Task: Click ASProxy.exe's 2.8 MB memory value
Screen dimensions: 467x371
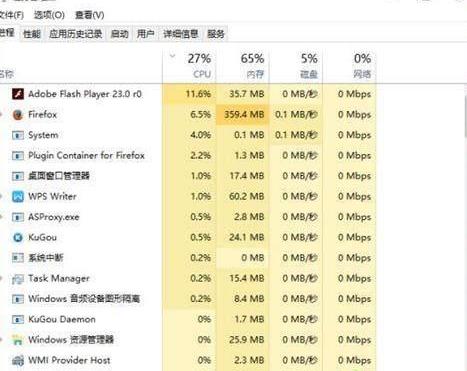Action: [x=249, y=217]
